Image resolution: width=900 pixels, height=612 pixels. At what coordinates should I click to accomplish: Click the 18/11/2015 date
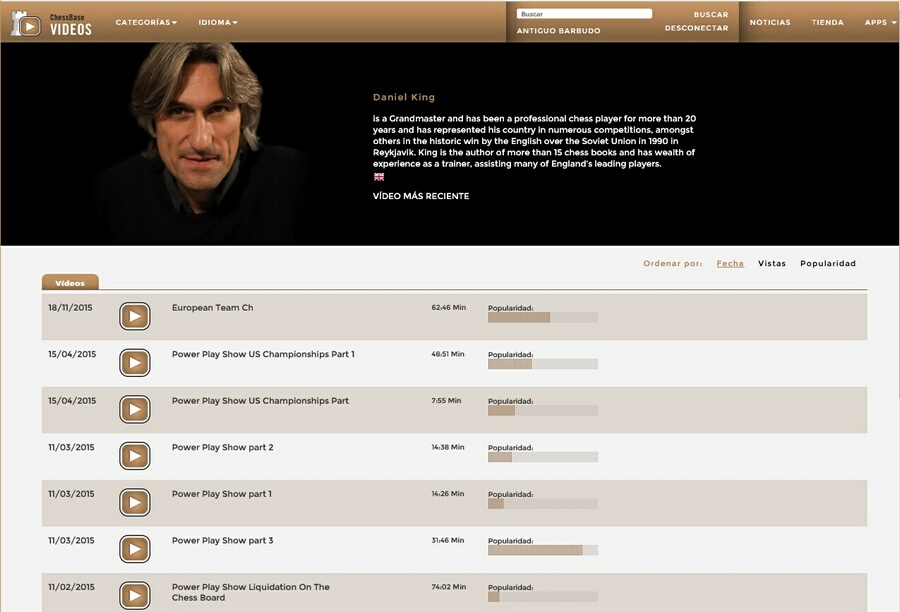(70, 308)
